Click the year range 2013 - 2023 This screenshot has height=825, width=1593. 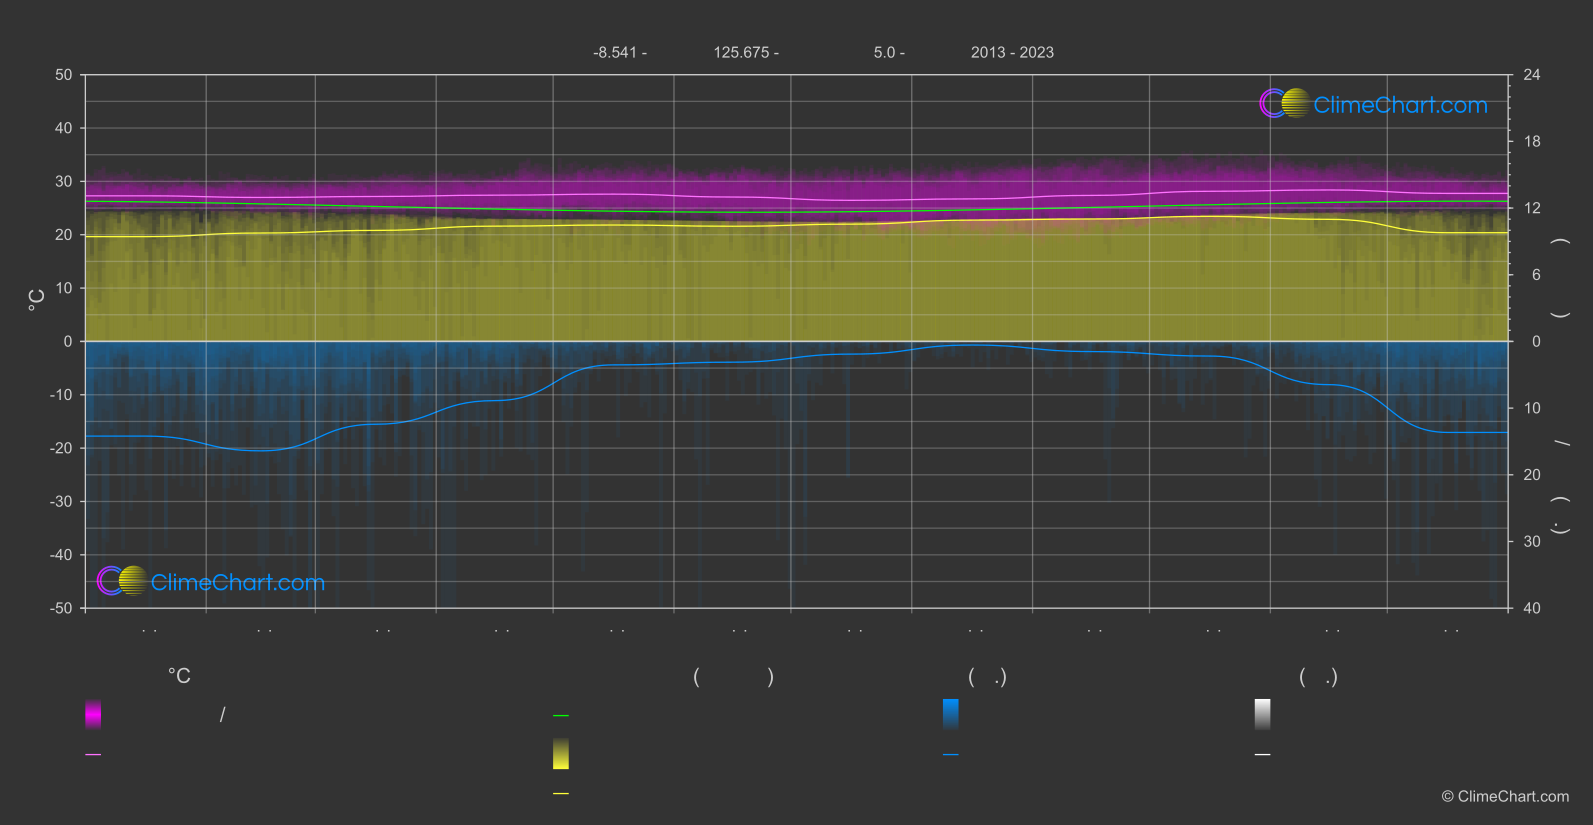click(1012, 52)
